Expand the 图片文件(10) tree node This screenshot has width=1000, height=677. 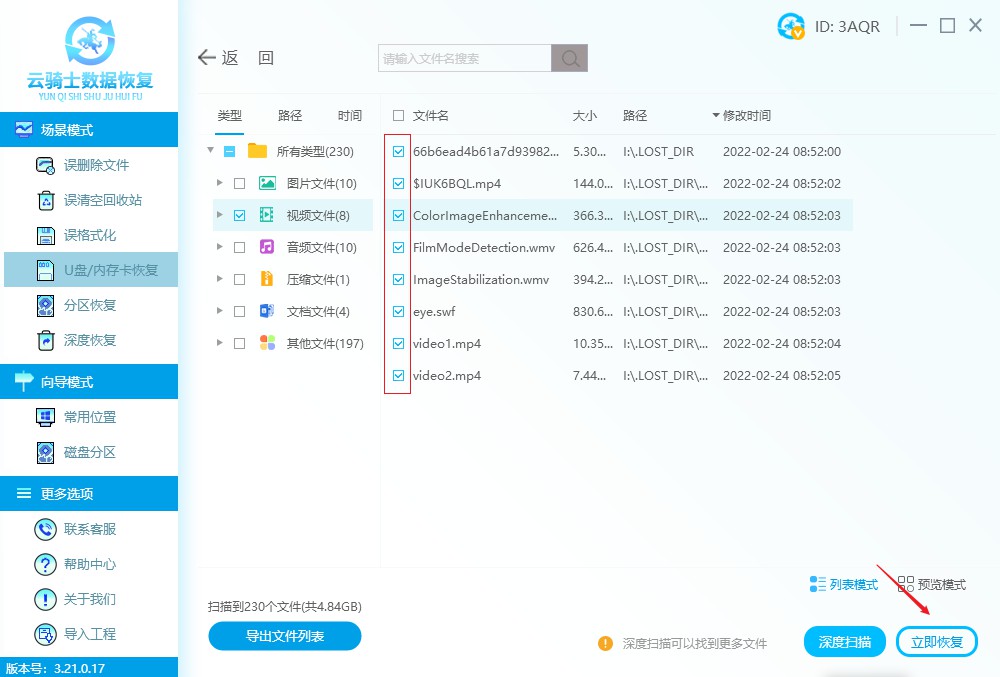[219, 183]
